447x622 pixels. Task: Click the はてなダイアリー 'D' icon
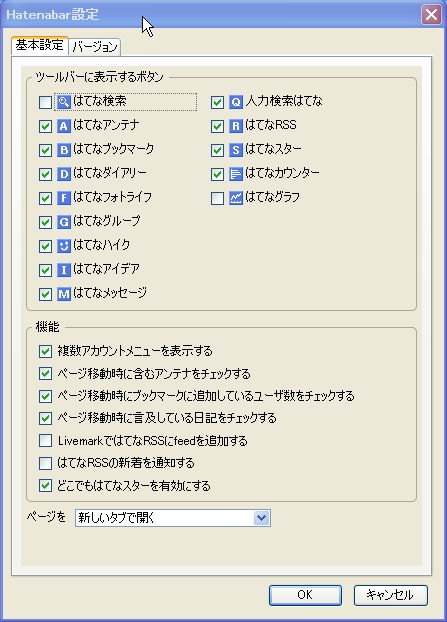63,174
